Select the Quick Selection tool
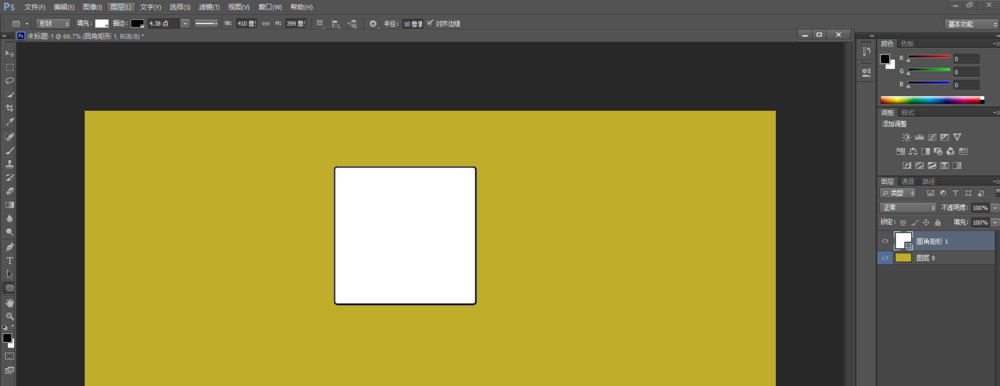Screen dimensions: 1000x386 tap(10, 94)
